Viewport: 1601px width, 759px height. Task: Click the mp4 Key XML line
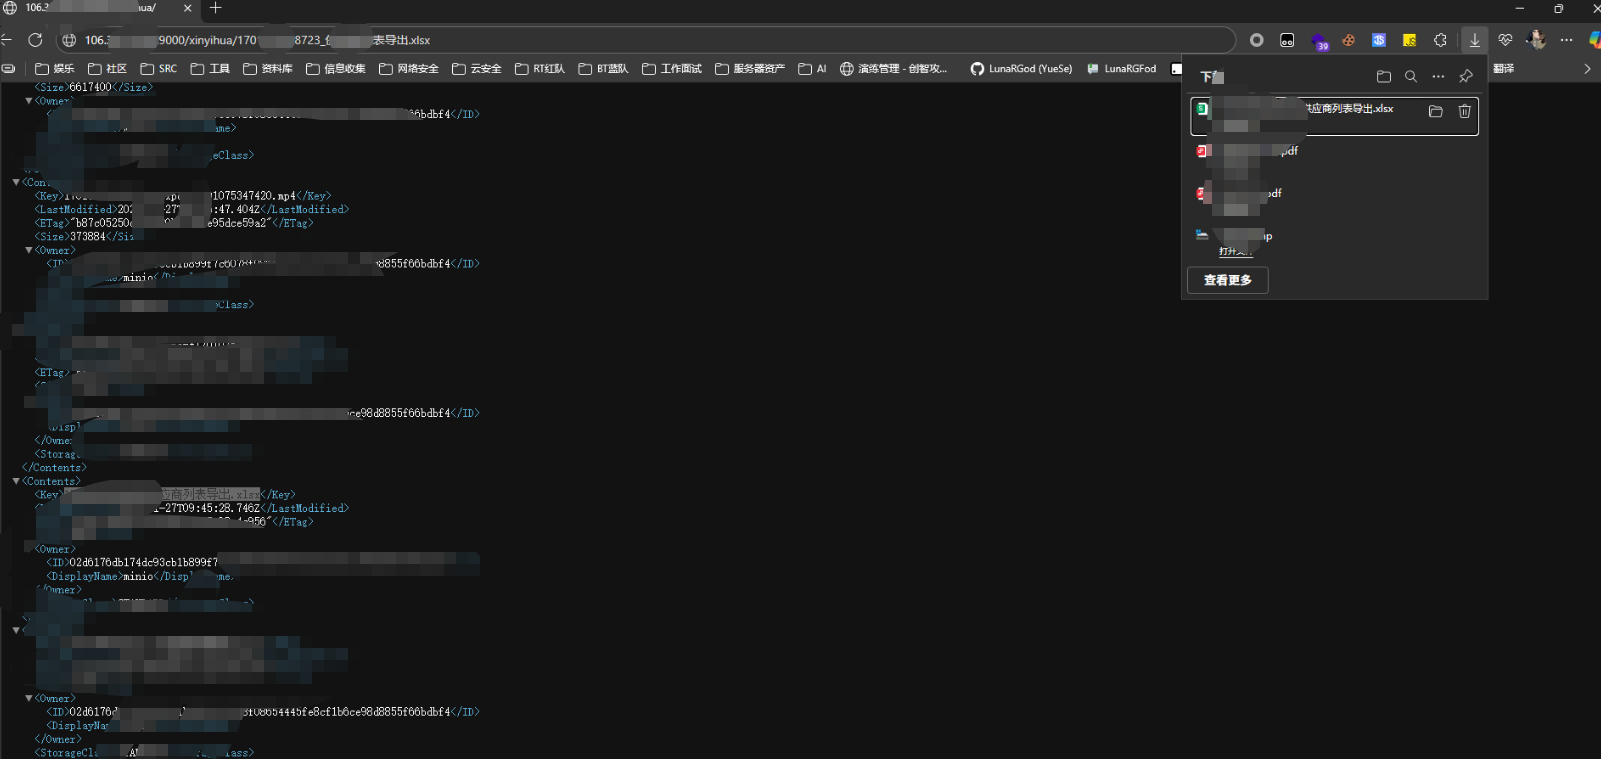point(183,196)
